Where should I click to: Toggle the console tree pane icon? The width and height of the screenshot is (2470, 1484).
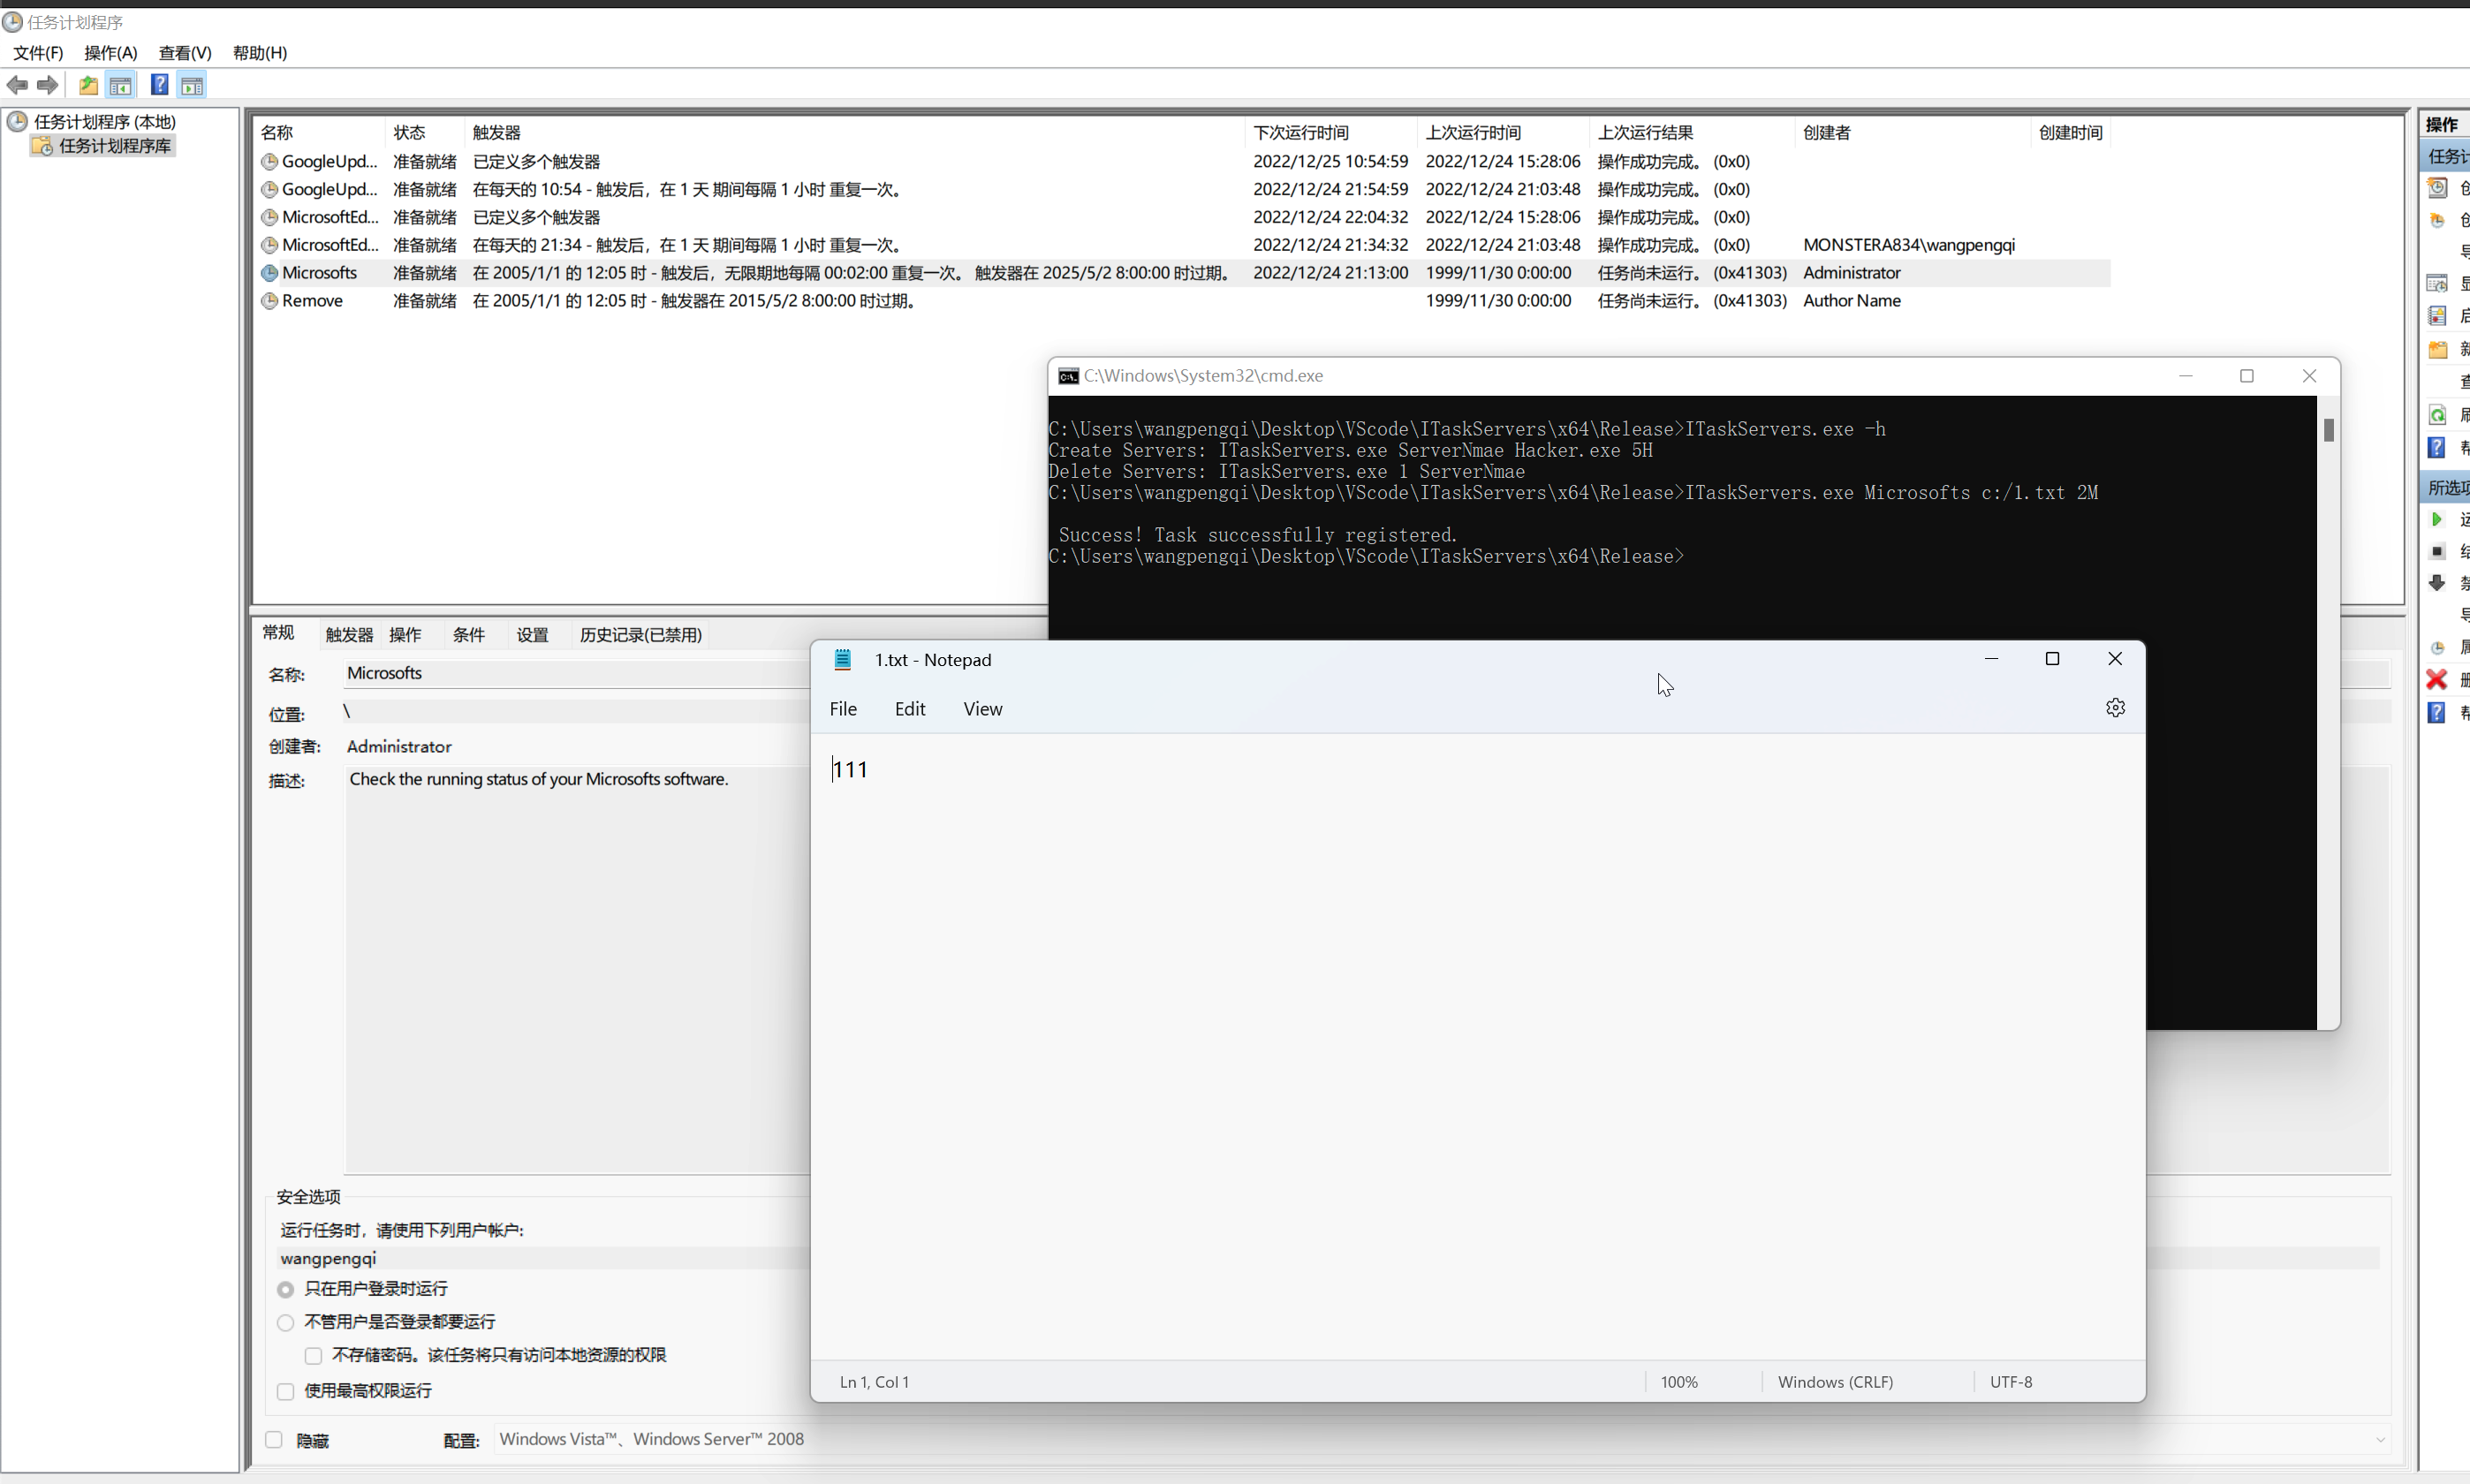(121, 85)
